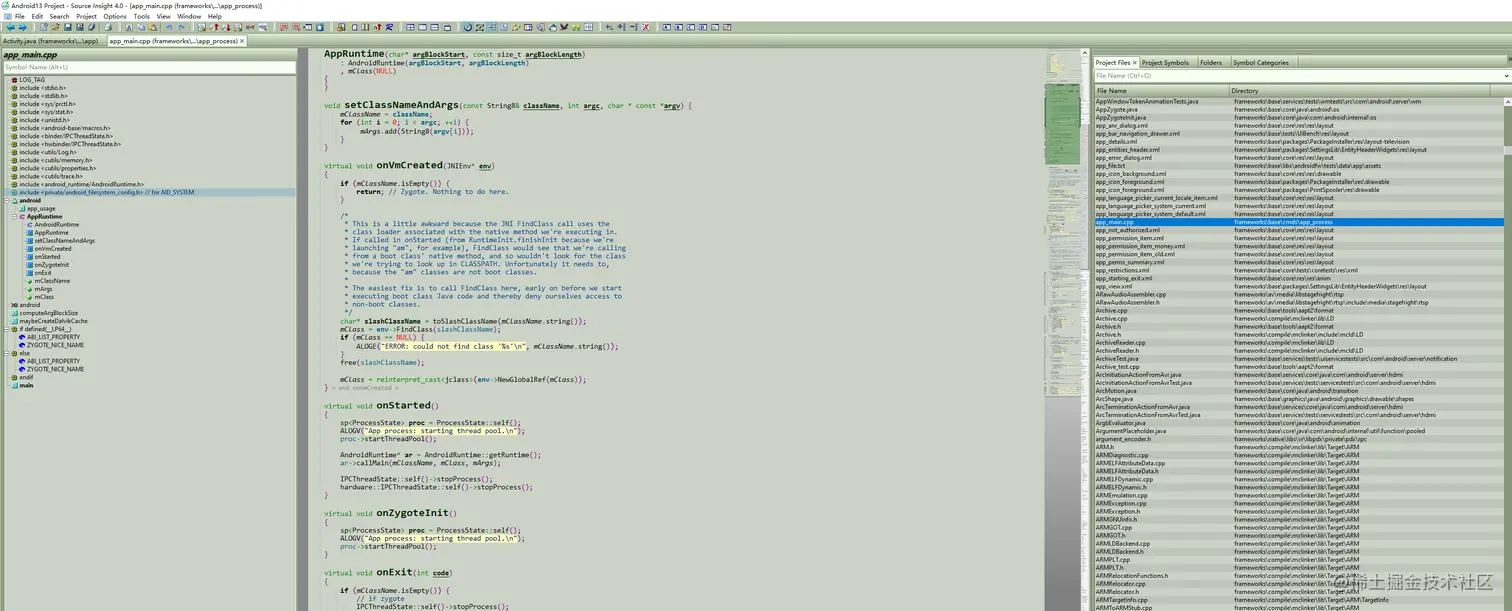The width and height of the screenshot is (1512, 611).
Task: Click the Redo toolbar icon
Action: [x=181, y=27]
